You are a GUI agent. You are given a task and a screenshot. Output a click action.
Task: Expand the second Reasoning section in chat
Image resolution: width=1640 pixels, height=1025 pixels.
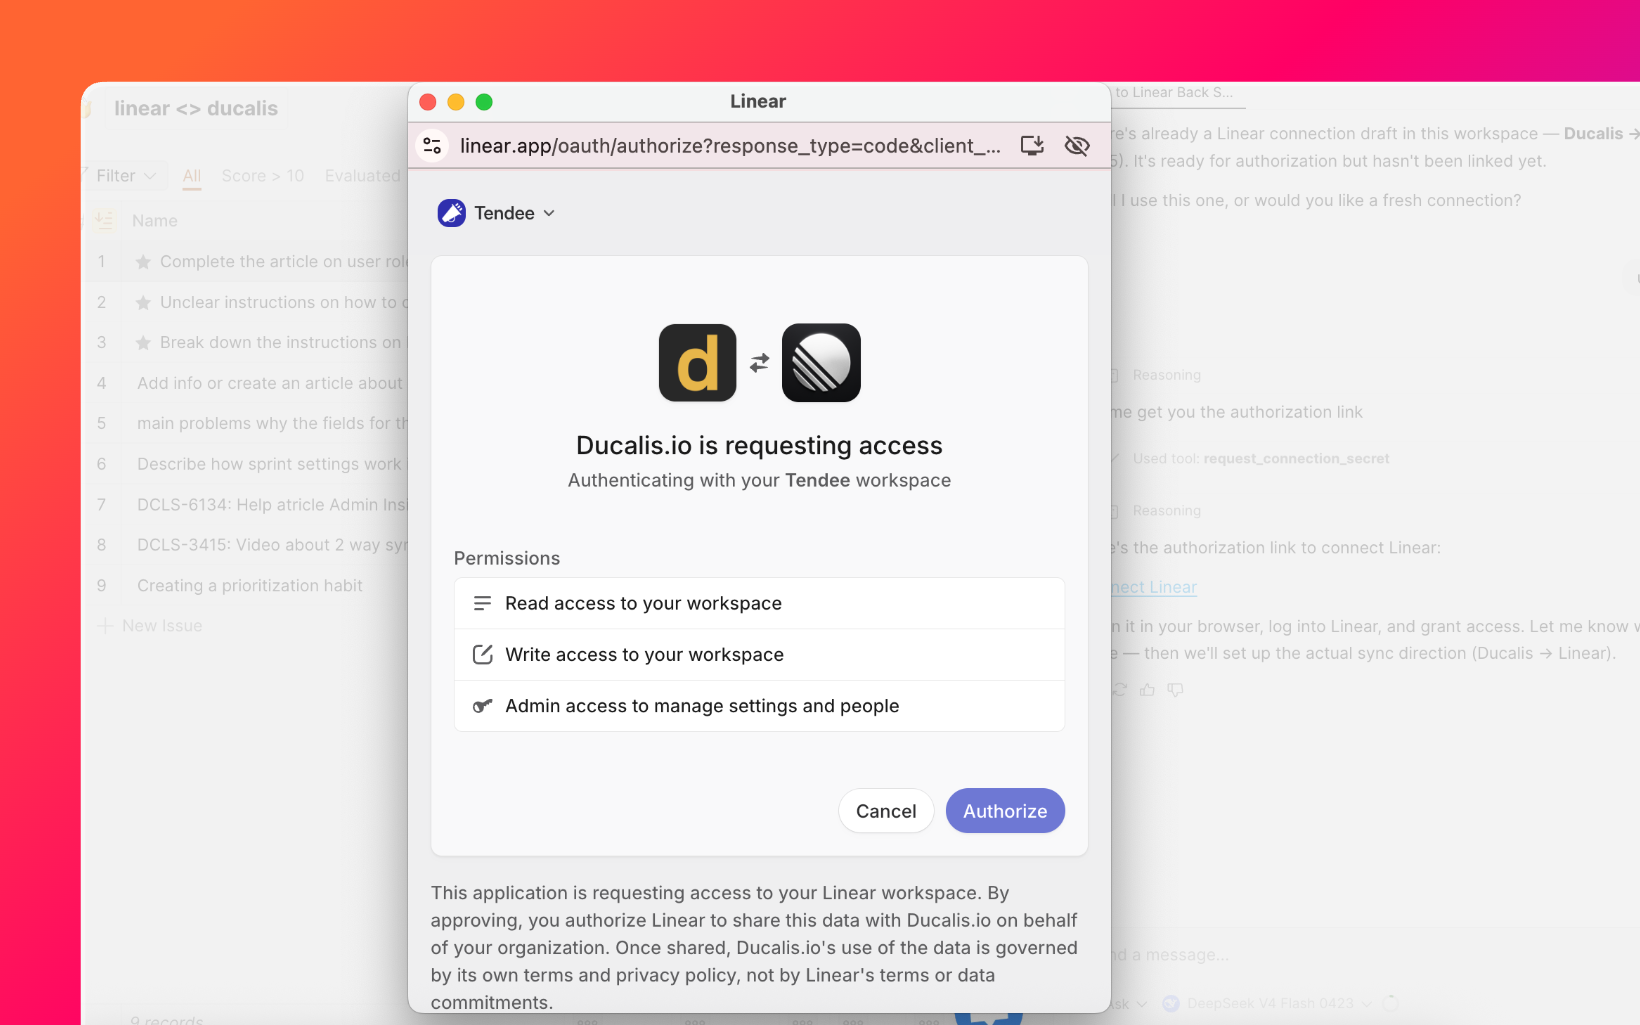[1167, 511]
